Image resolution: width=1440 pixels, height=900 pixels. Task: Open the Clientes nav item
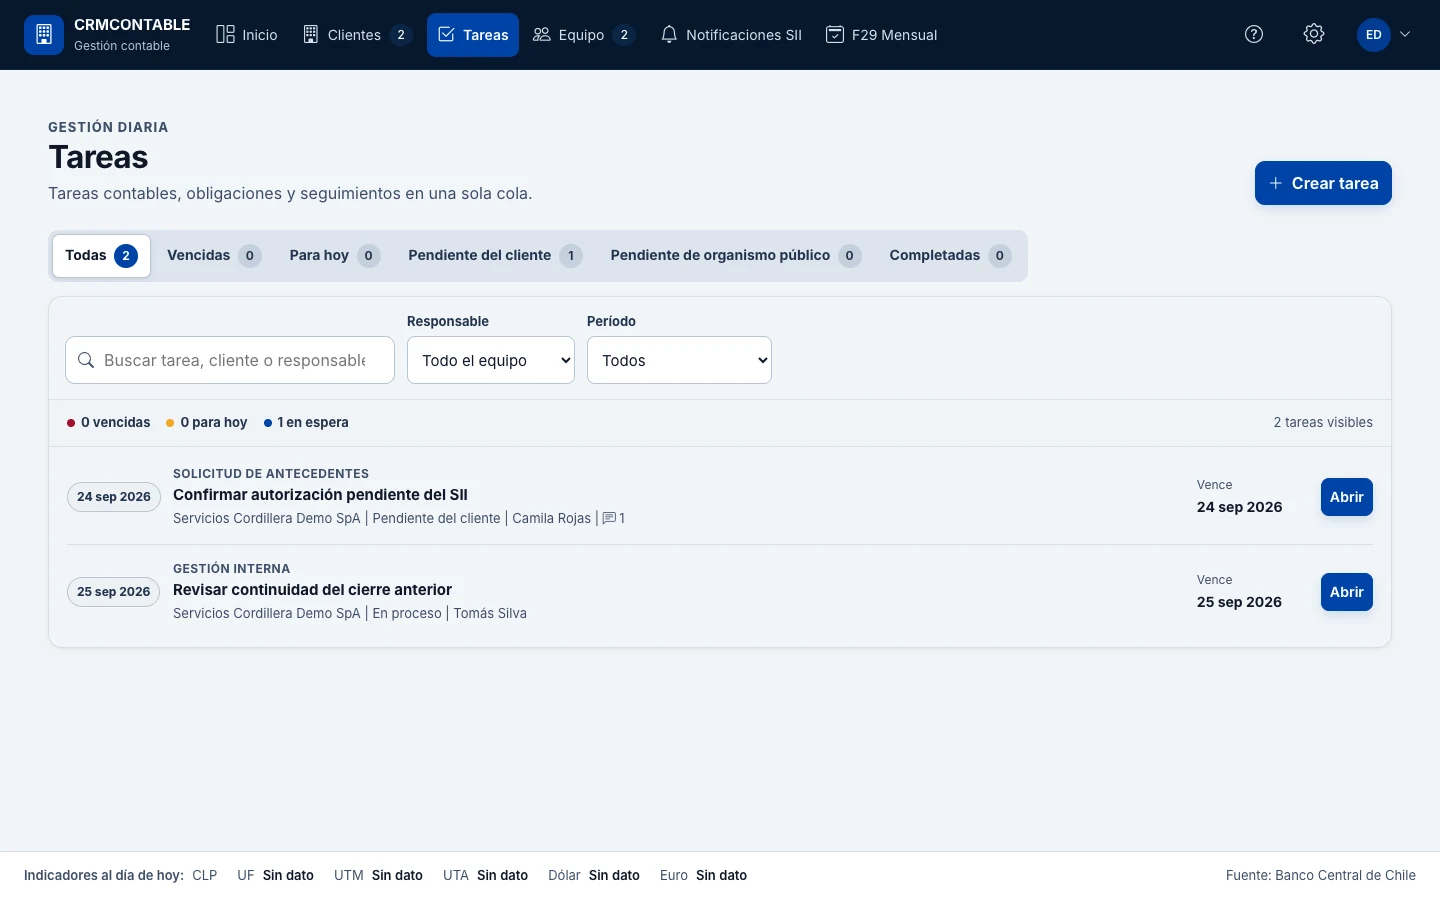pos(357,35)
